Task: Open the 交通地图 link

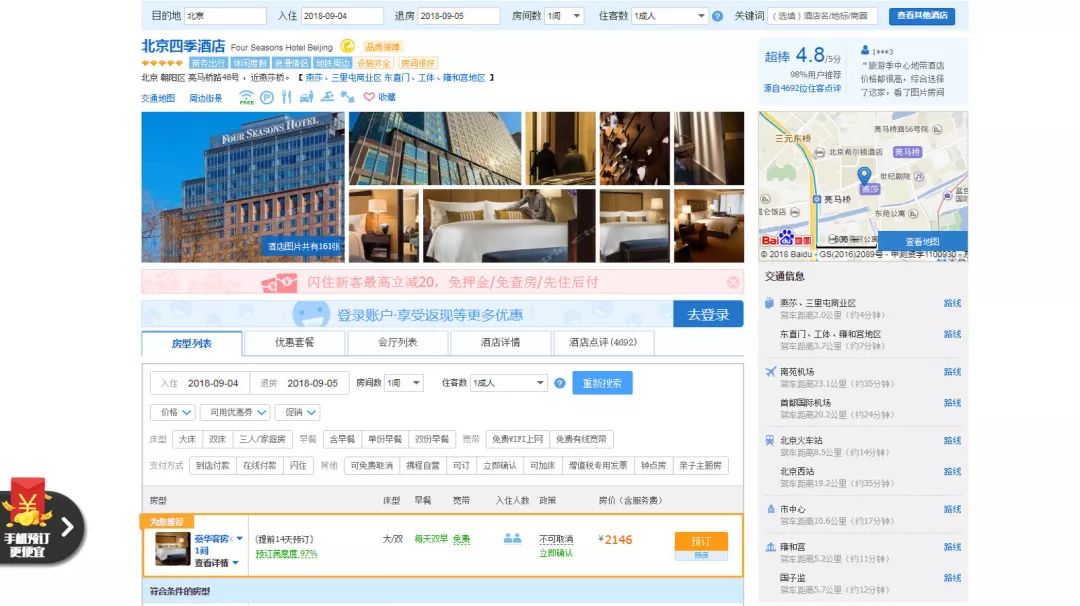Action: click(158, 98)
